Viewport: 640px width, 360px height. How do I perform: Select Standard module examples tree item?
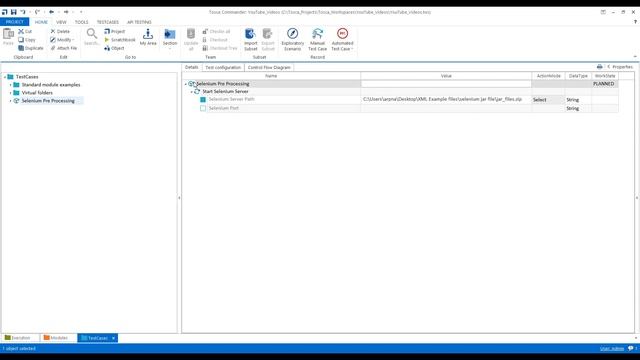(51, 85)
